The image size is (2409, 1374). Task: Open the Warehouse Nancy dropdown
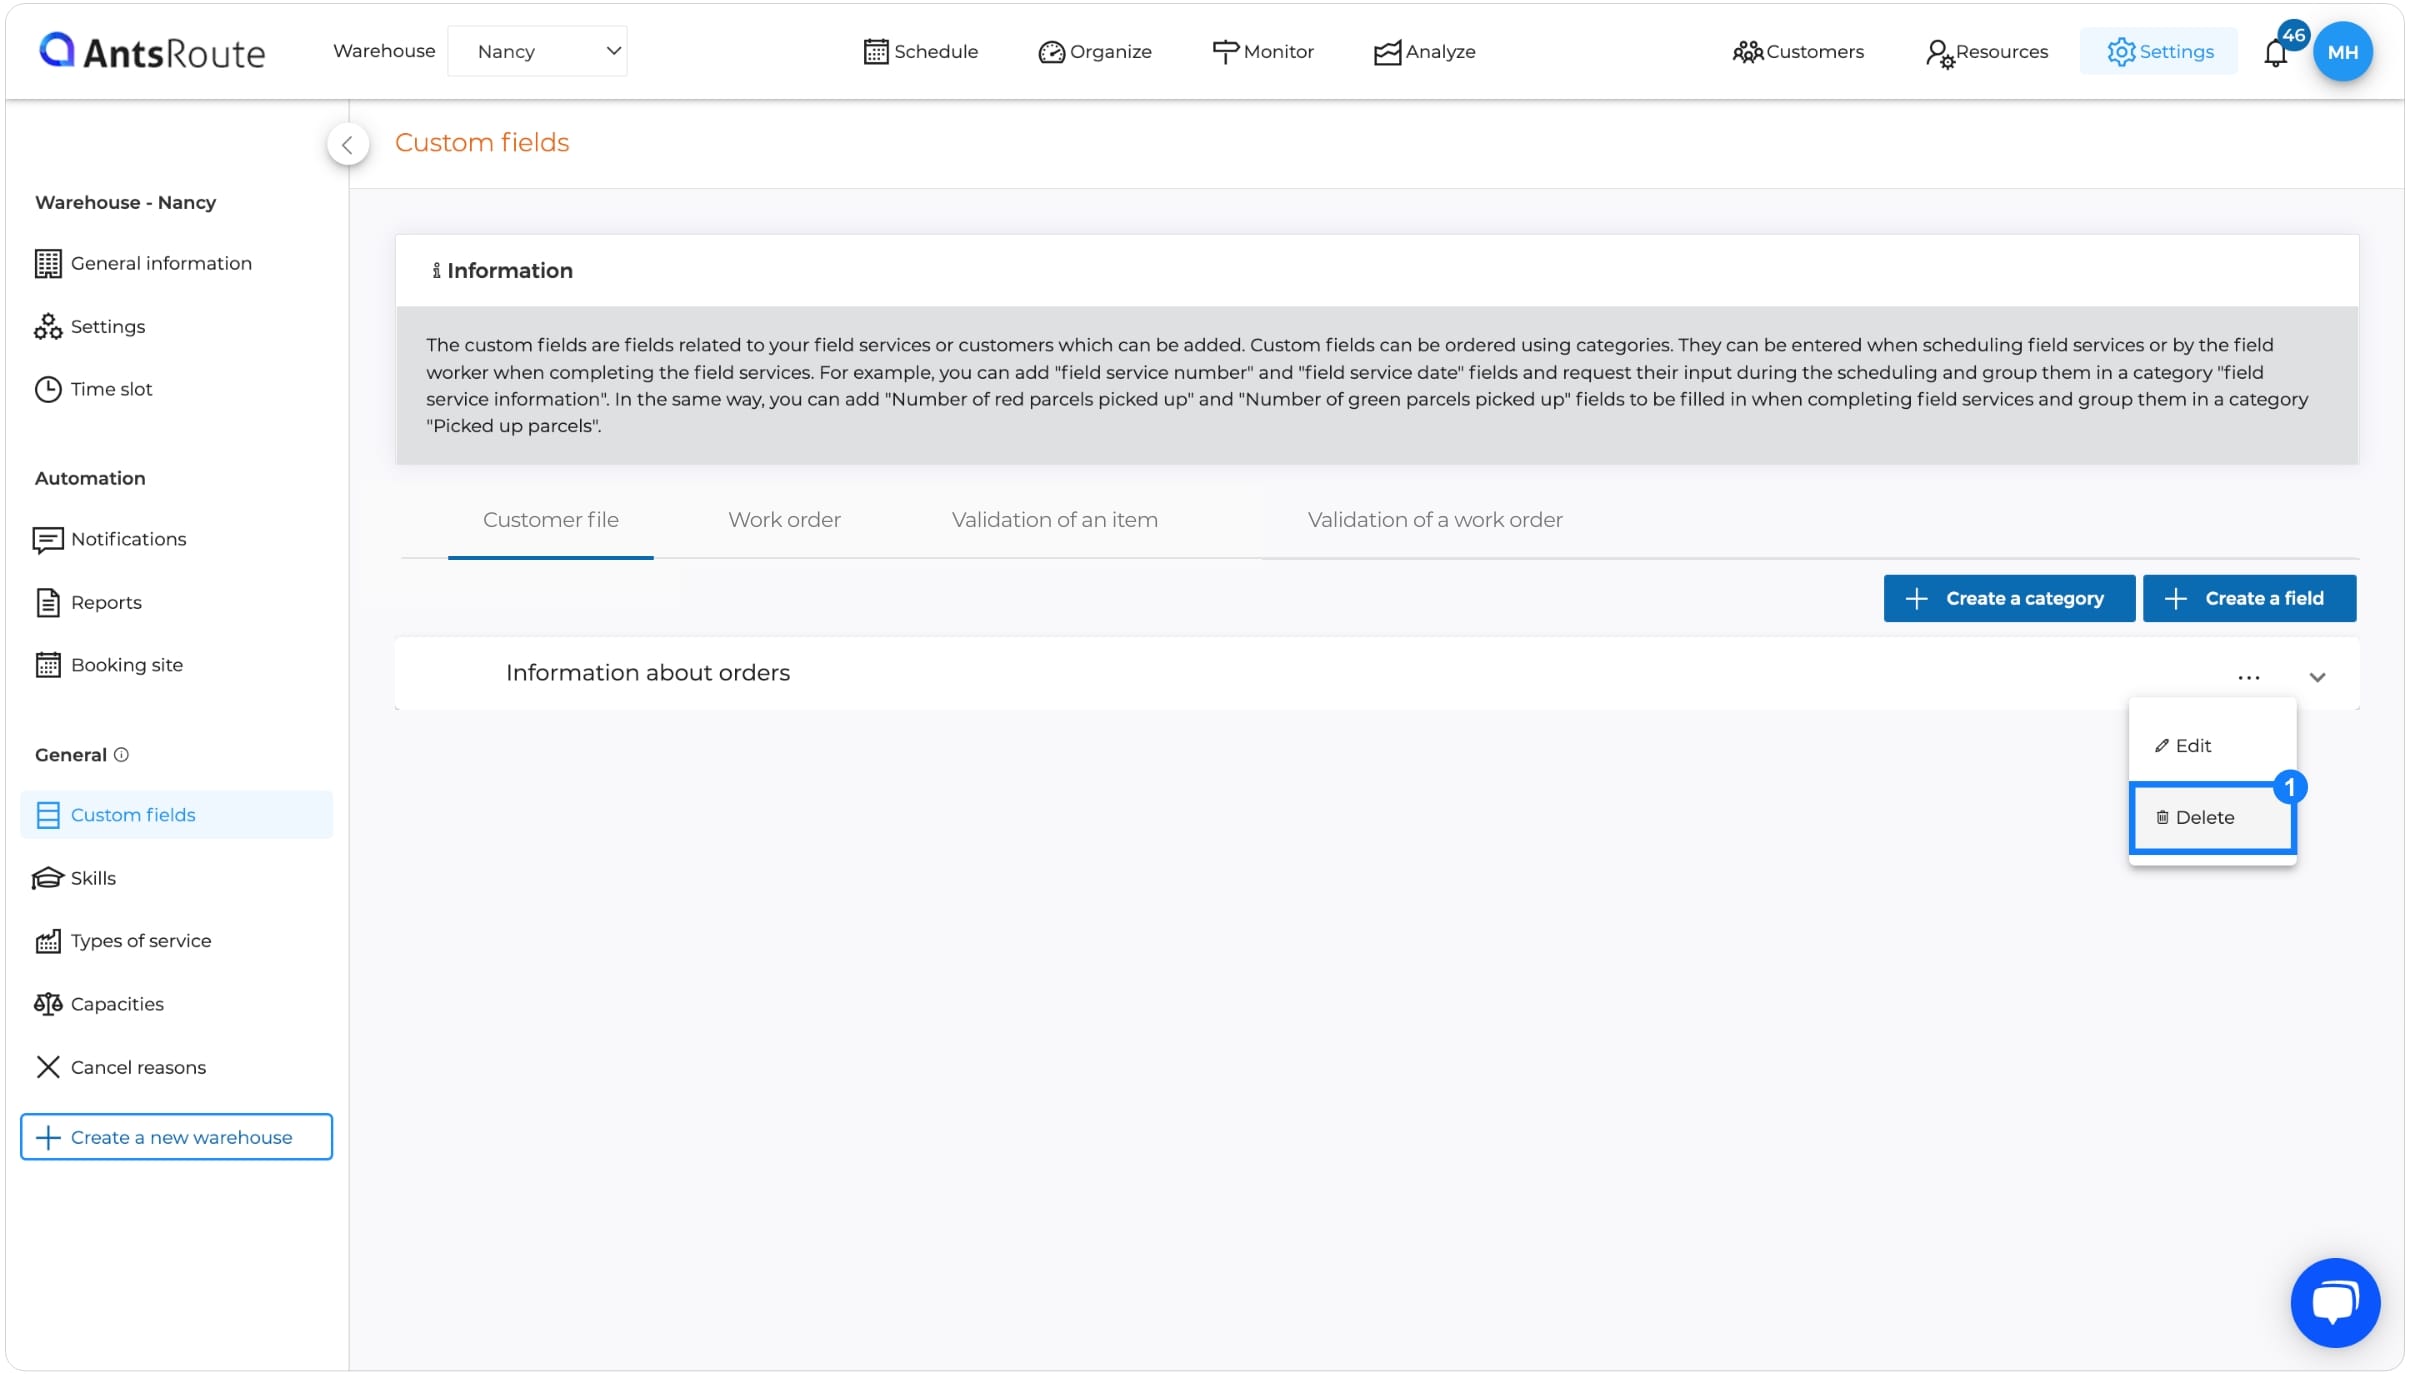(x=537, y=51)
